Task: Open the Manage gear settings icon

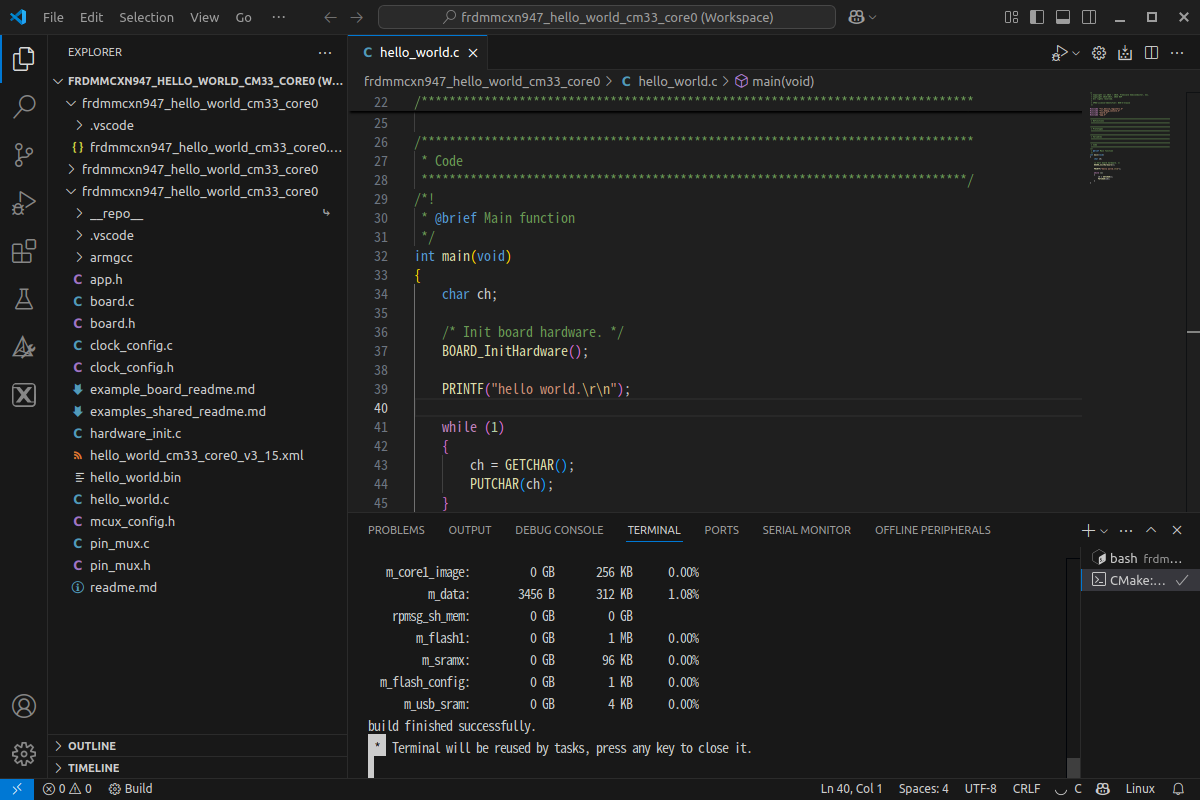Action: [x=23, y=753]
